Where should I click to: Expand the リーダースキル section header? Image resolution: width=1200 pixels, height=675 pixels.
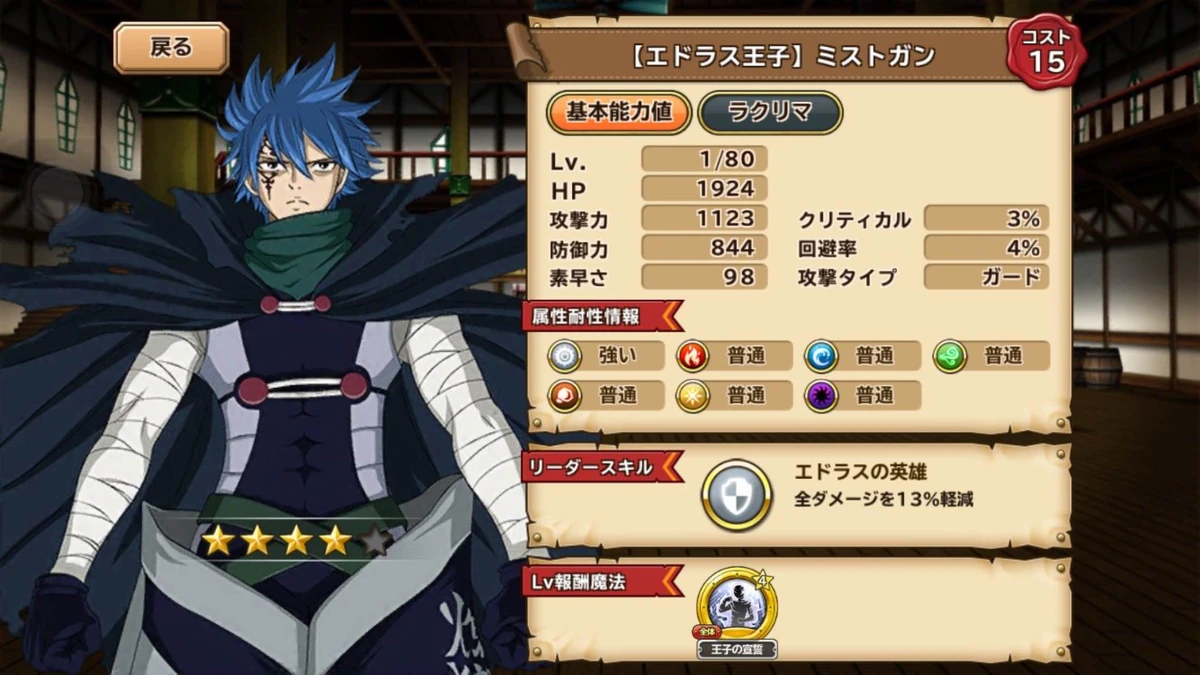[599, 467]
